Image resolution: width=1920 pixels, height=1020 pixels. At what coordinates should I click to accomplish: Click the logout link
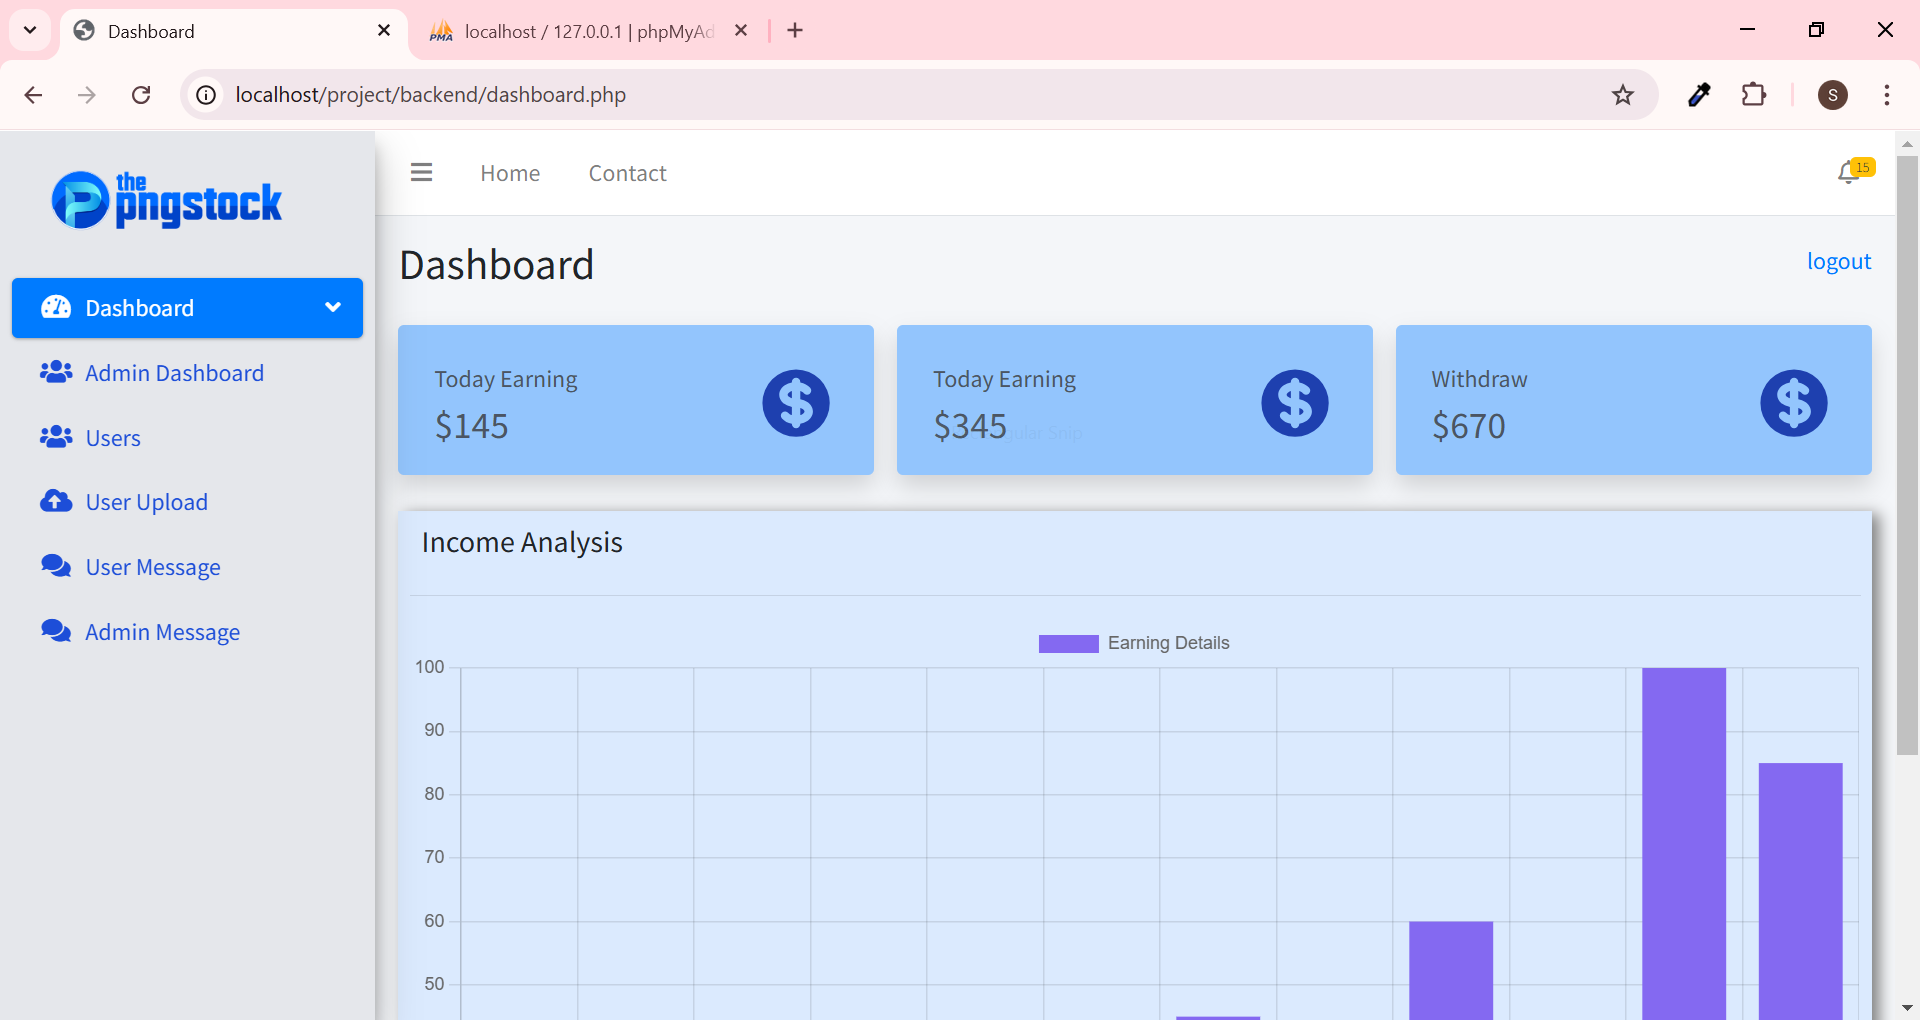pyautogui.click(x=1839, y=261)
